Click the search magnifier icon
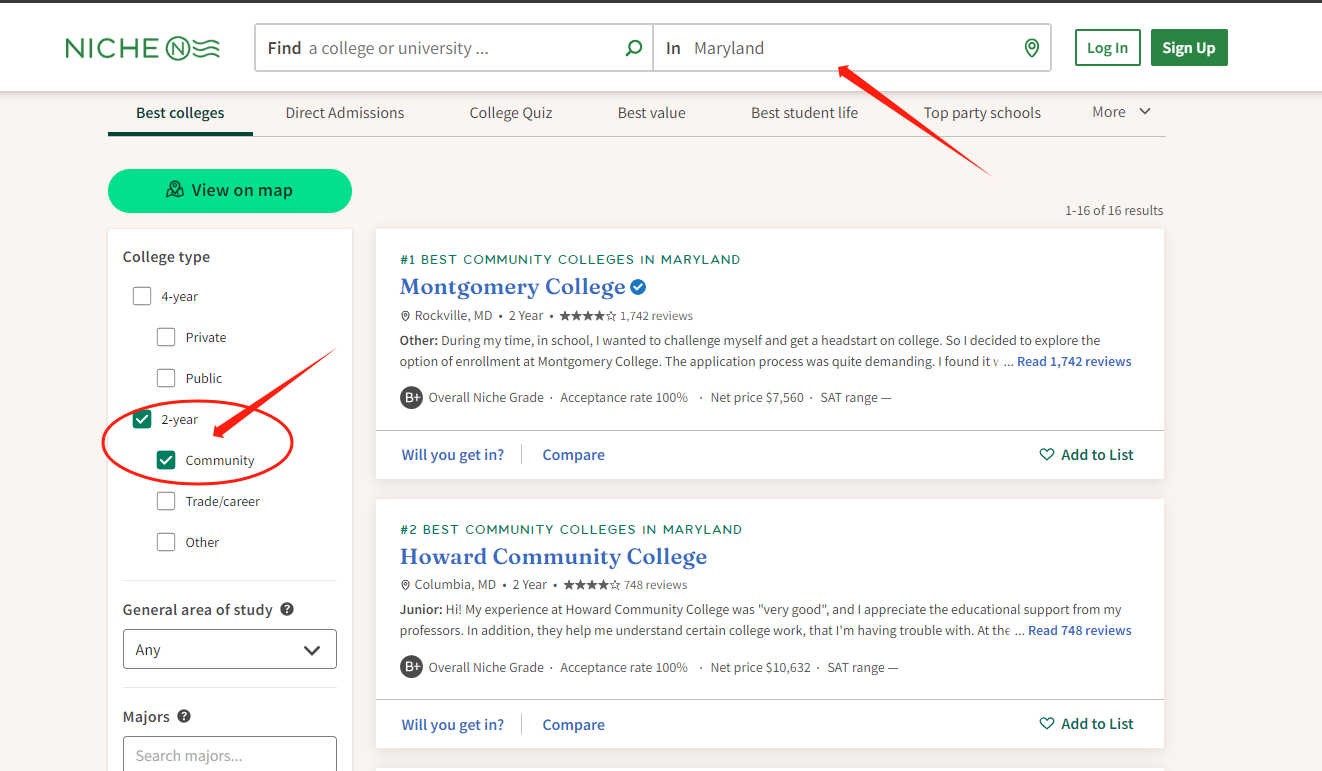The height and width of the screenshot is (771, 1322). click(633, 48)
